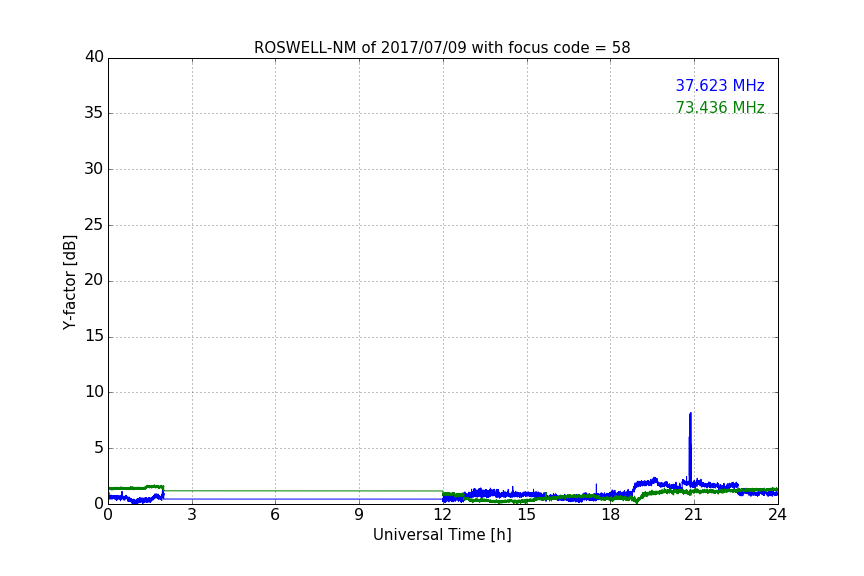Viewport: 864px width, 576px height.
Task: Click the x-axis tick label '18'
Action: (610, 515)
